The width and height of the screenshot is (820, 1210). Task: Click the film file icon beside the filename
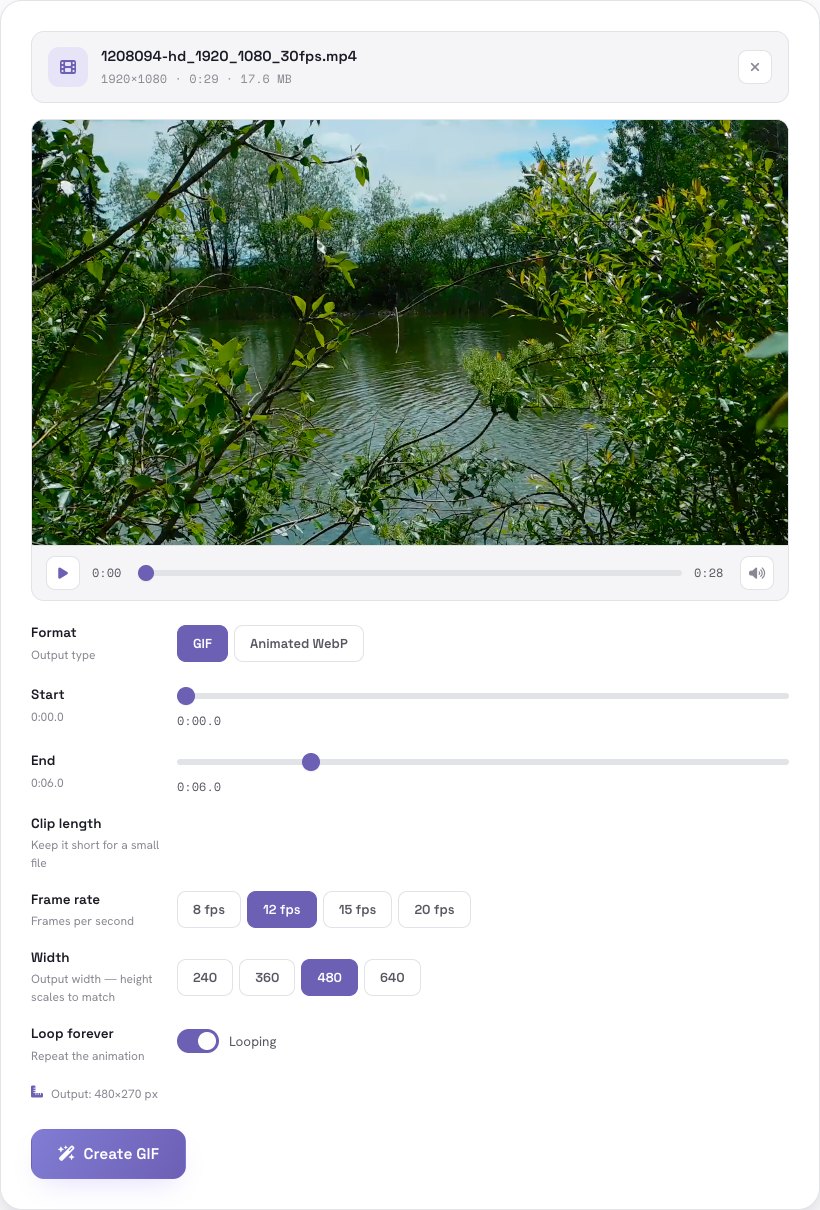pos(68,67)
